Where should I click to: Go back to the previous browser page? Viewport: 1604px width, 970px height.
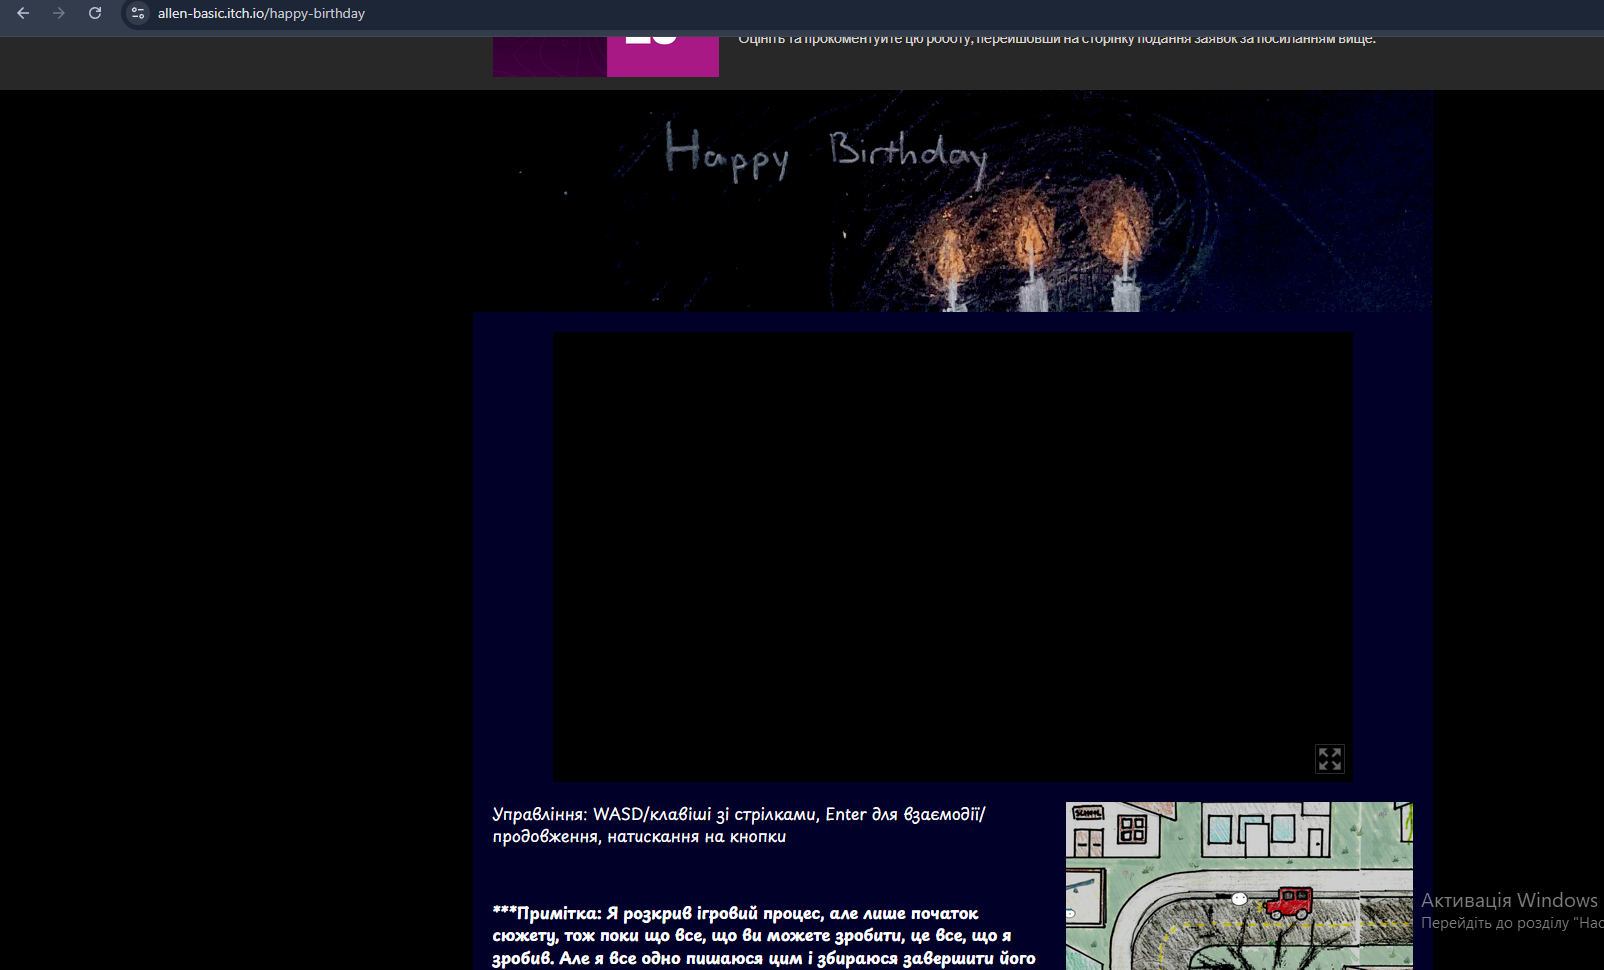click(x=23, y=13)
